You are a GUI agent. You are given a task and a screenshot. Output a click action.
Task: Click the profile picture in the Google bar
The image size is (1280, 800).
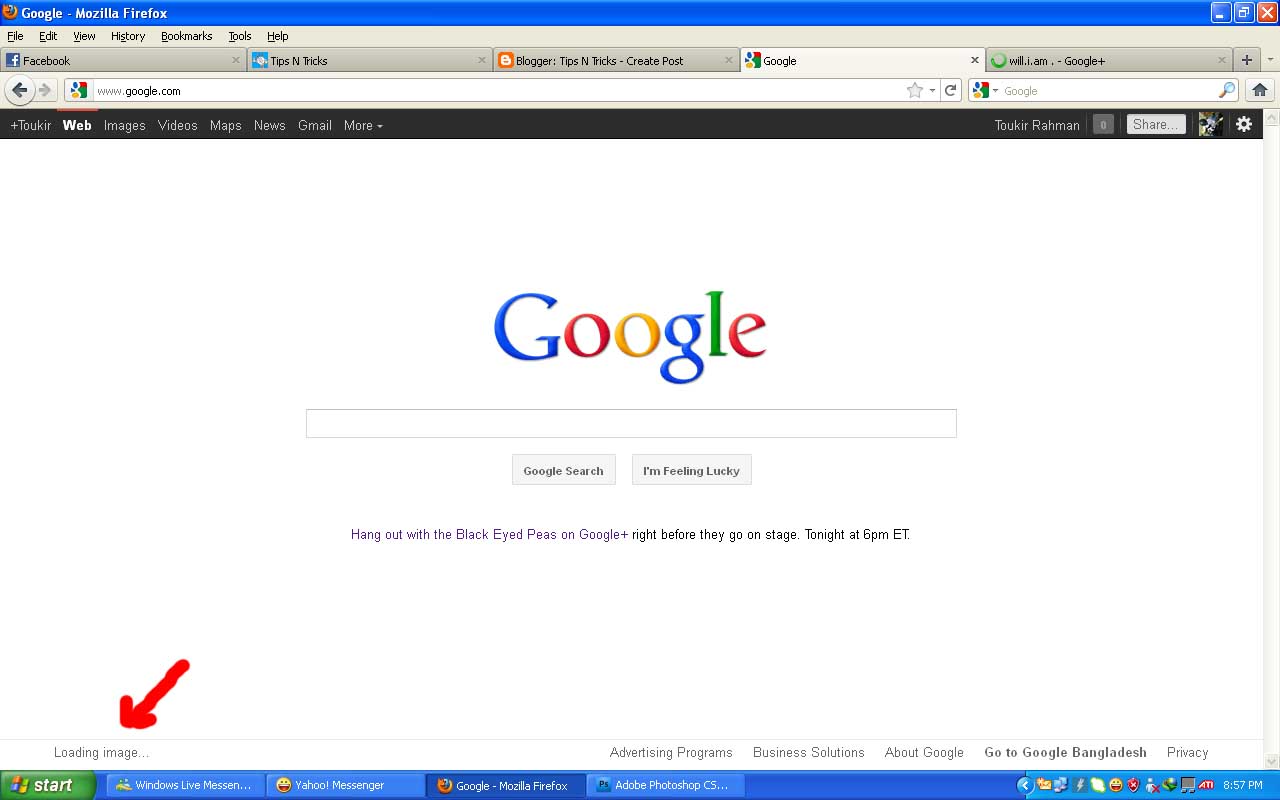click(1210, 125)
